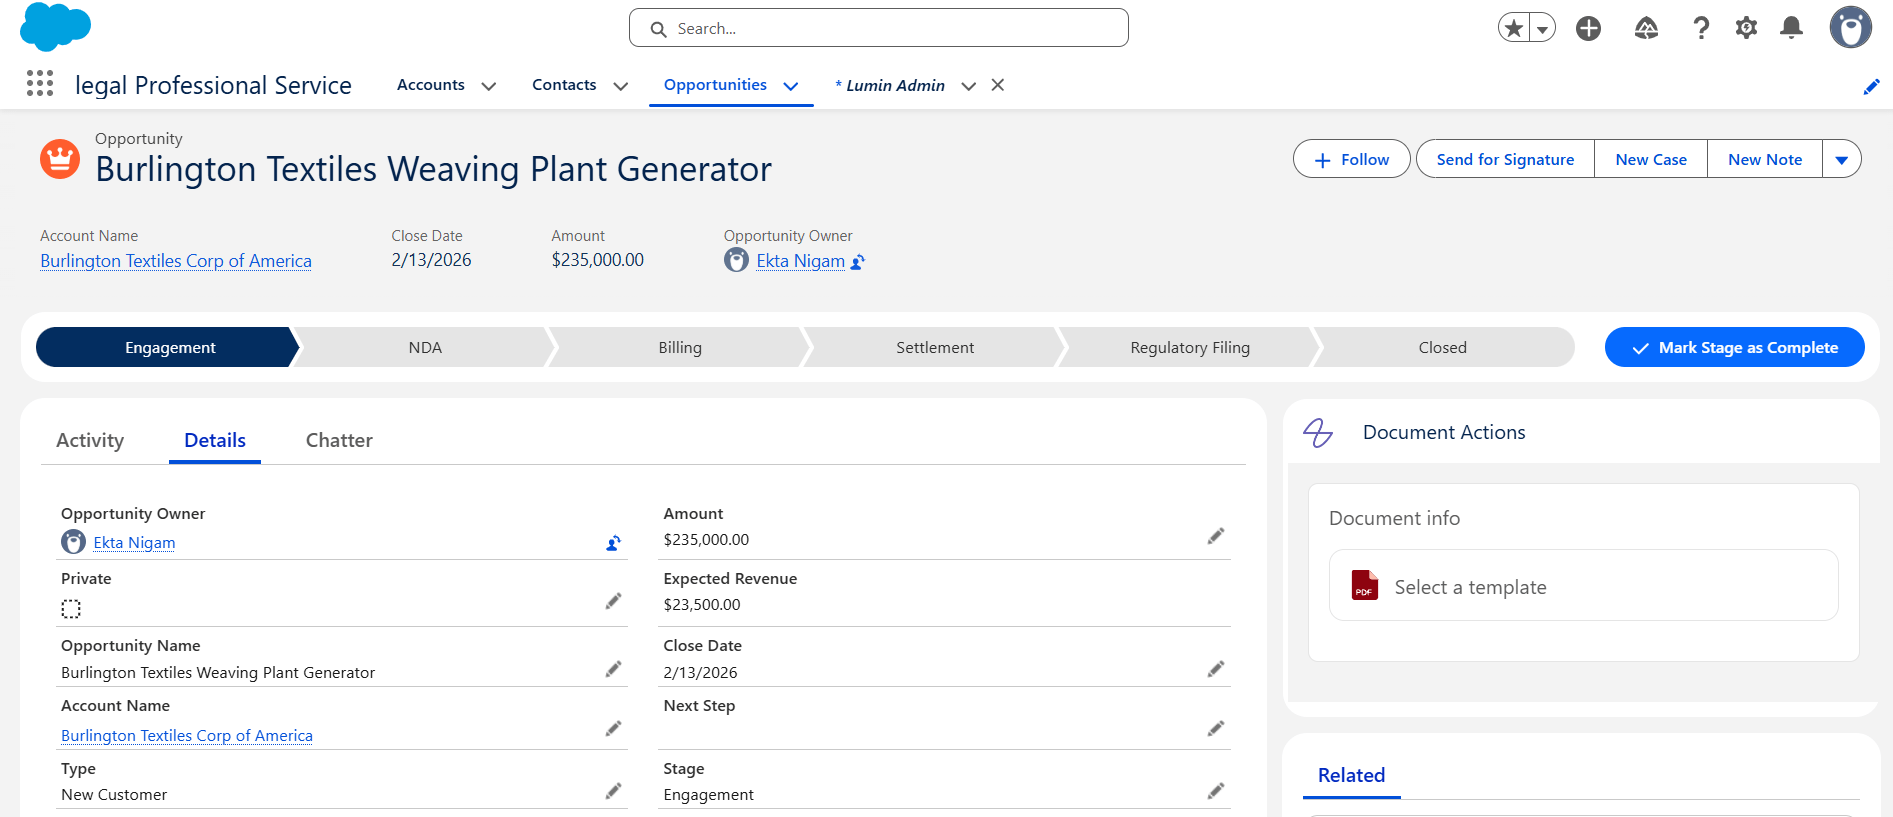Click the owner avatar in header
Viewport: 1893px width, 817px height.
736,260
